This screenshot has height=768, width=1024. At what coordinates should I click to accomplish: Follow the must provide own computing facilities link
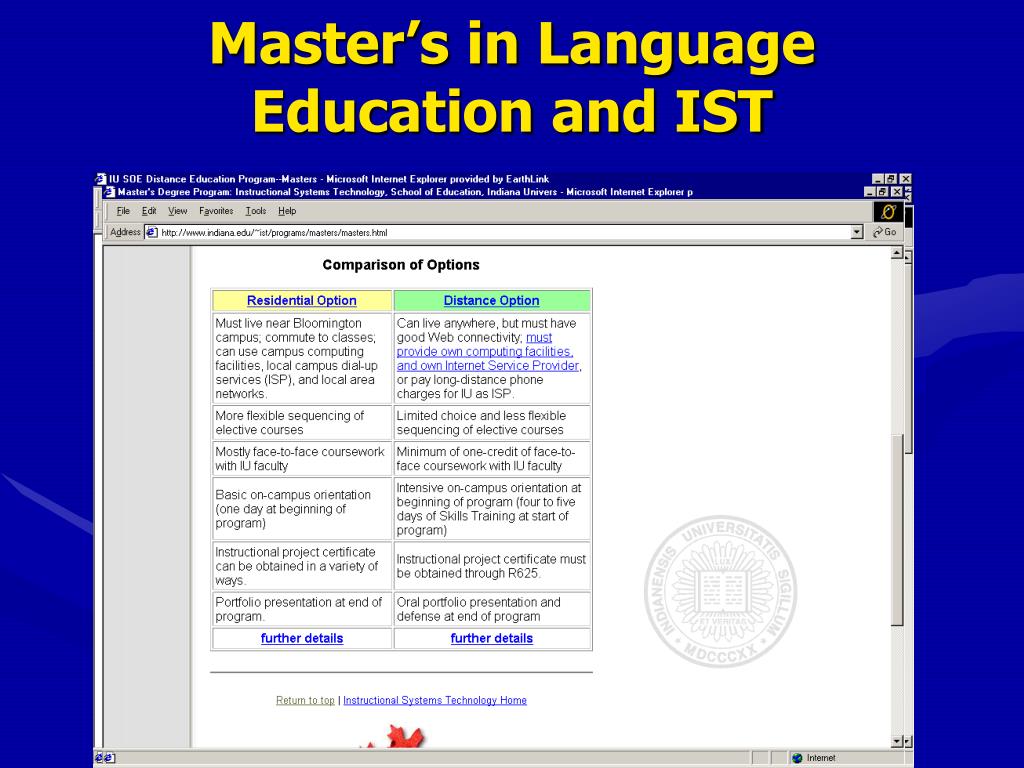point(488,351)
